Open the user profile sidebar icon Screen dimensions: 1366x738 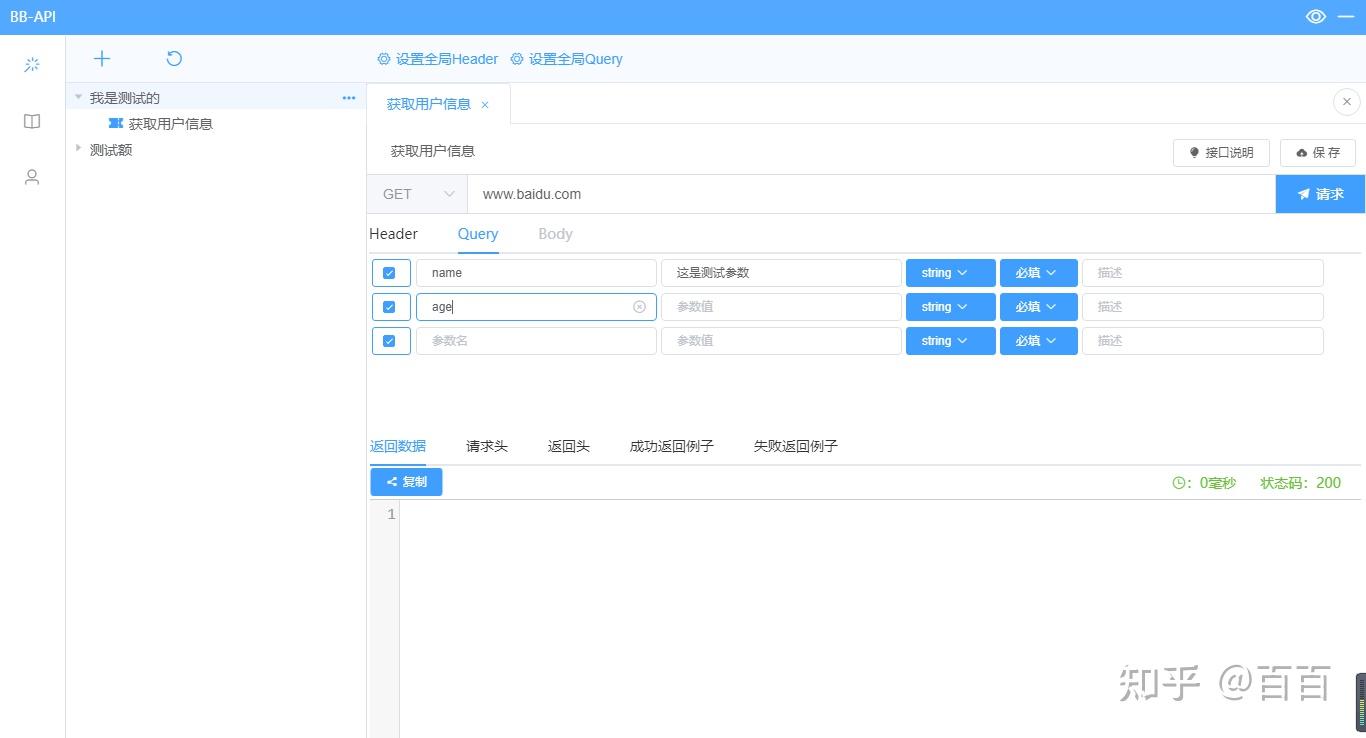32,177
